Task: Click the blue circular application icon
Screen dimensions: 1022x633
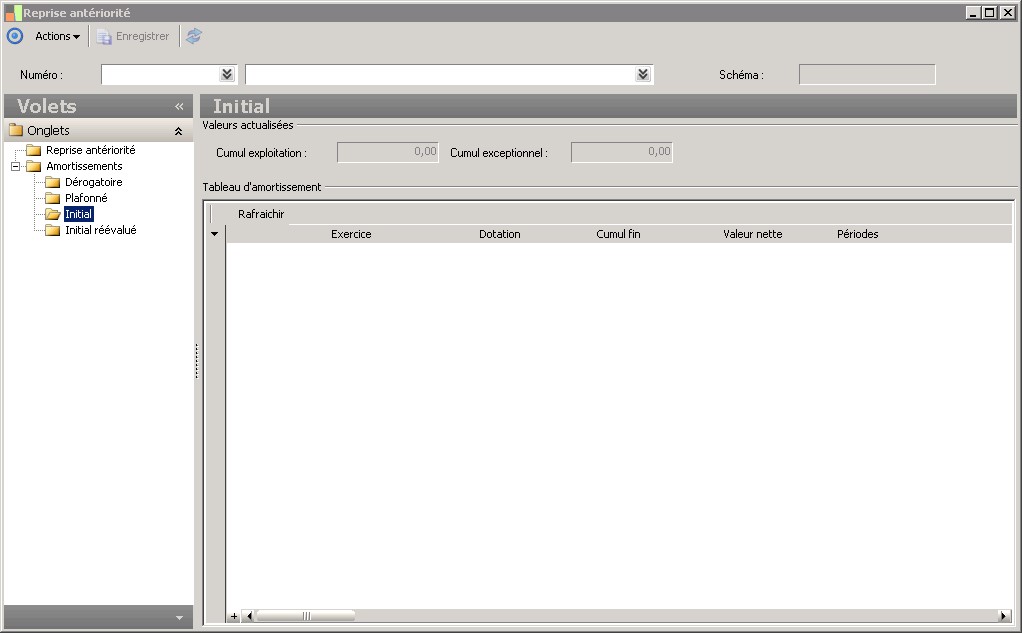Action: (x=14, y=36)
